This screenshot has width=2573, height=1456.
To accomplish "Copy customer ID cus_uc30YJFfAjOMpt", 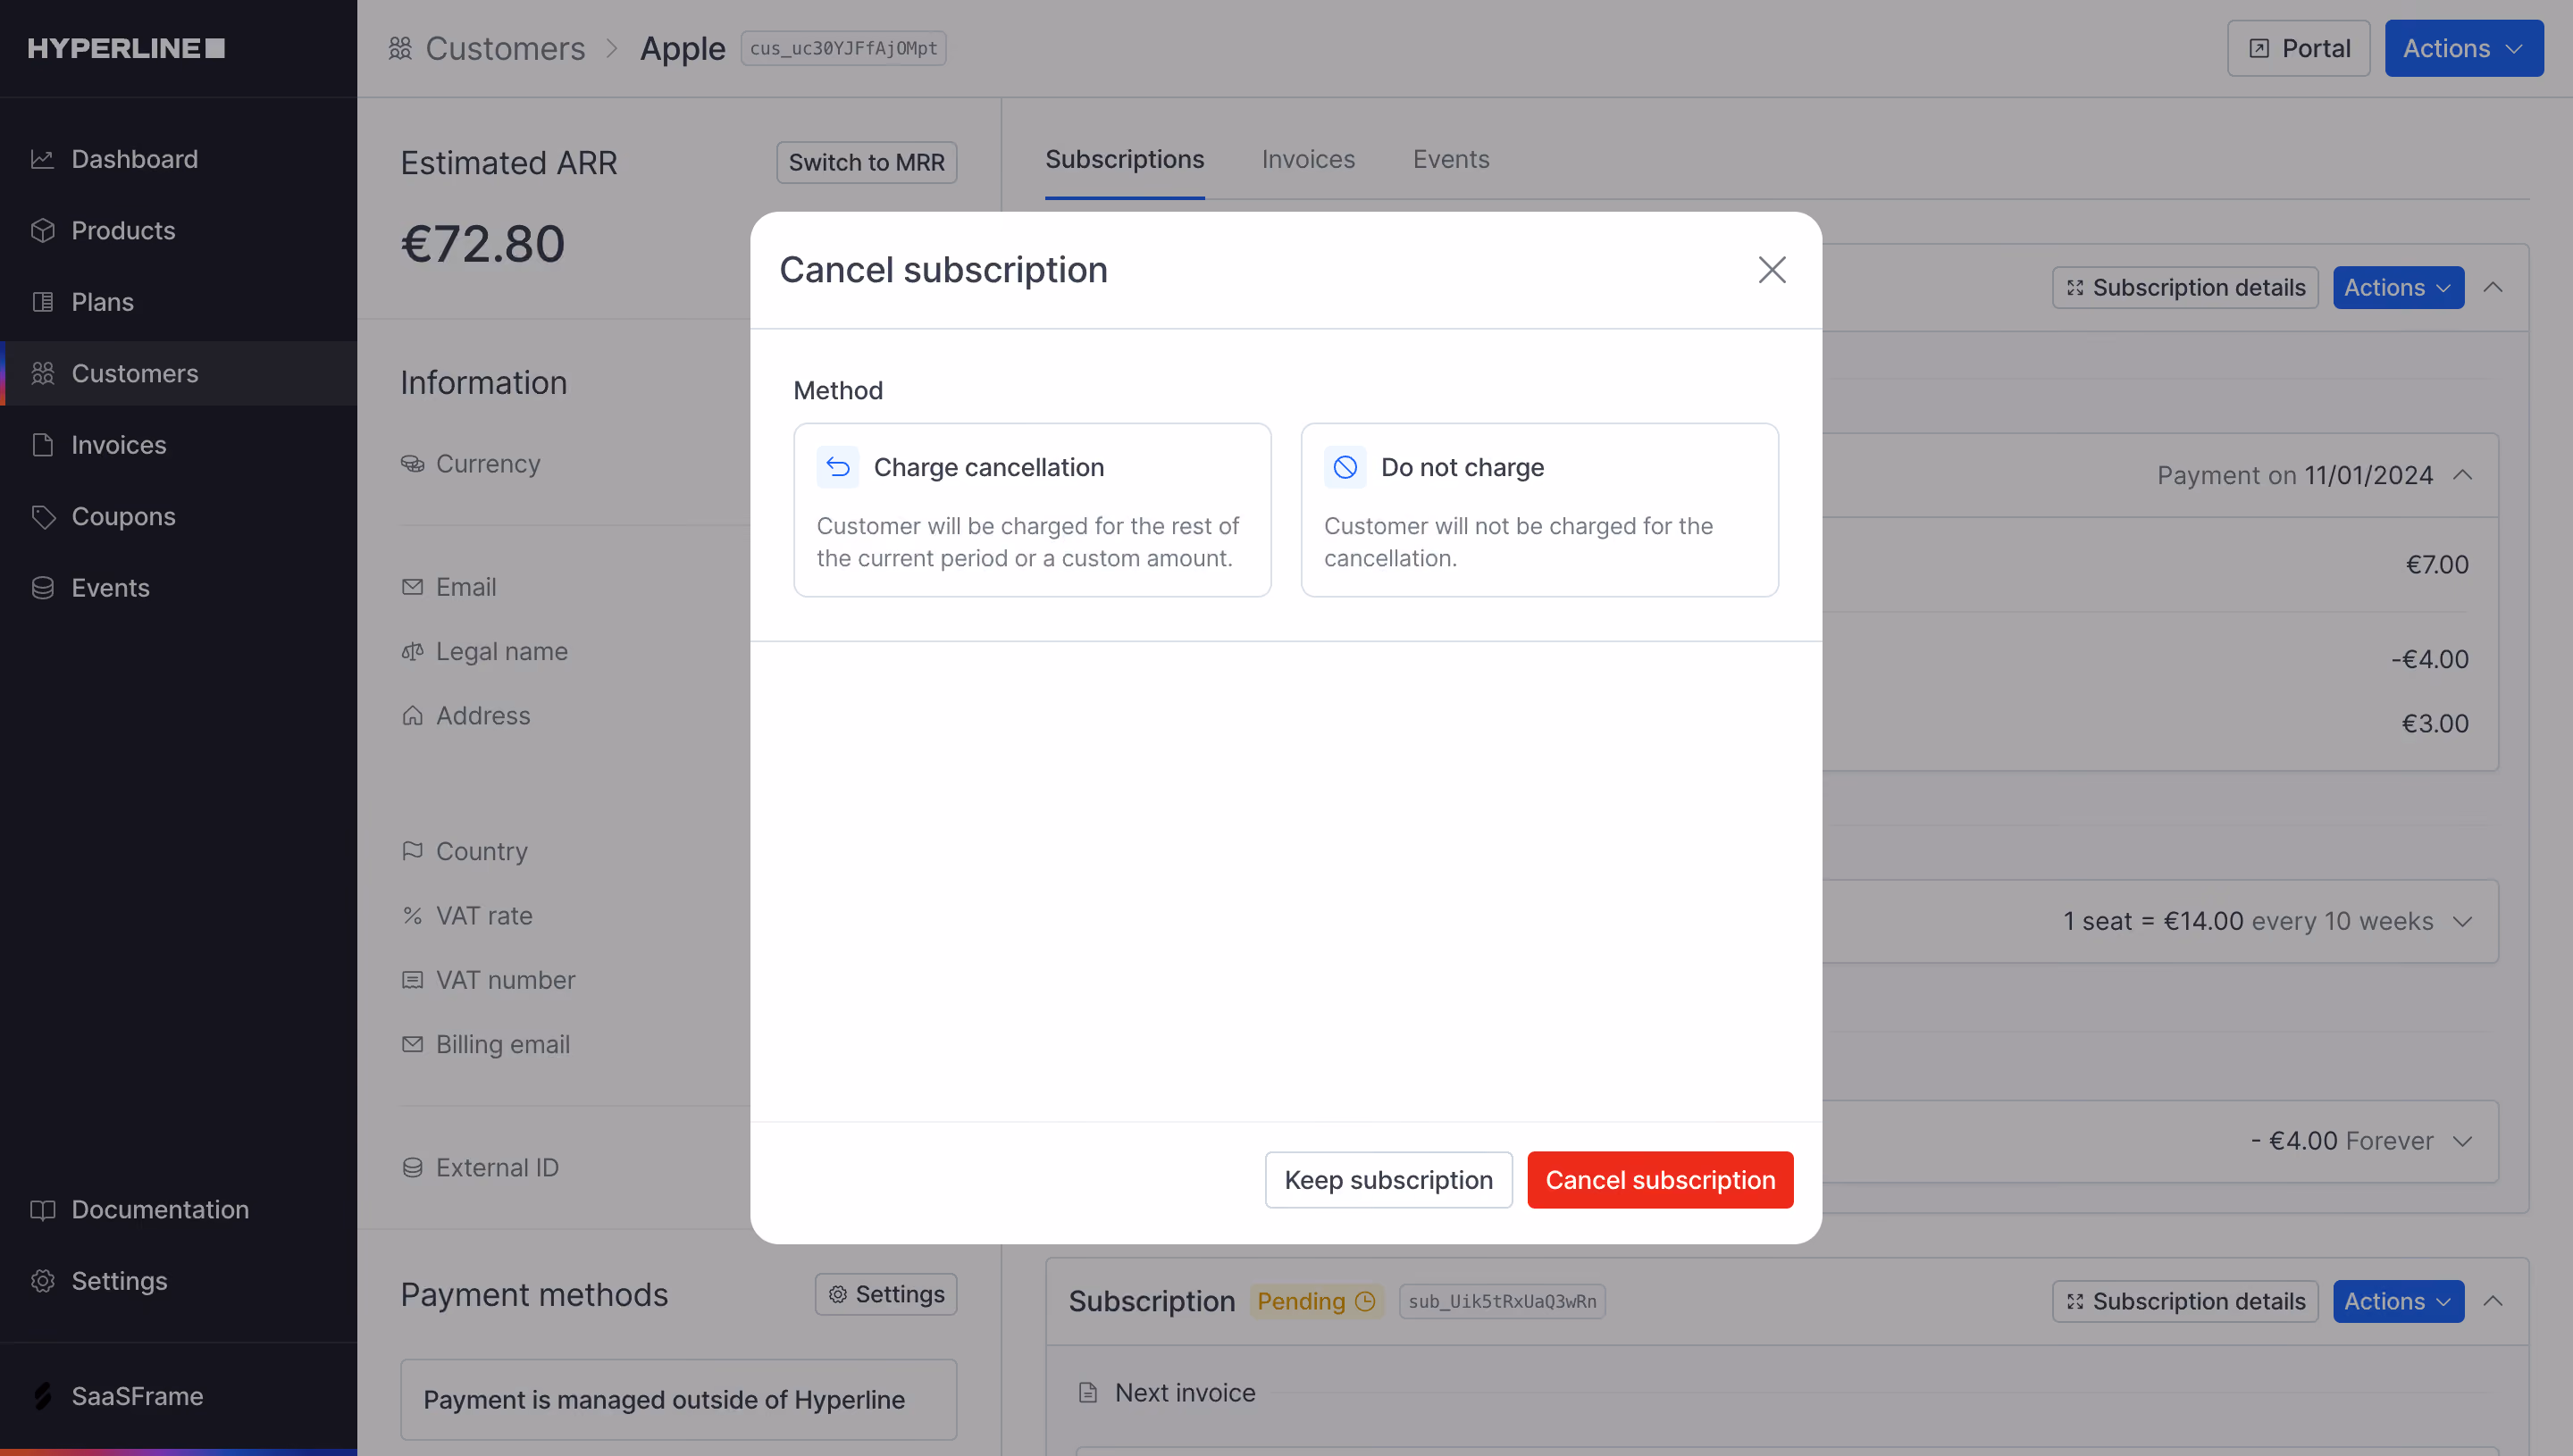I will (843, 48).
